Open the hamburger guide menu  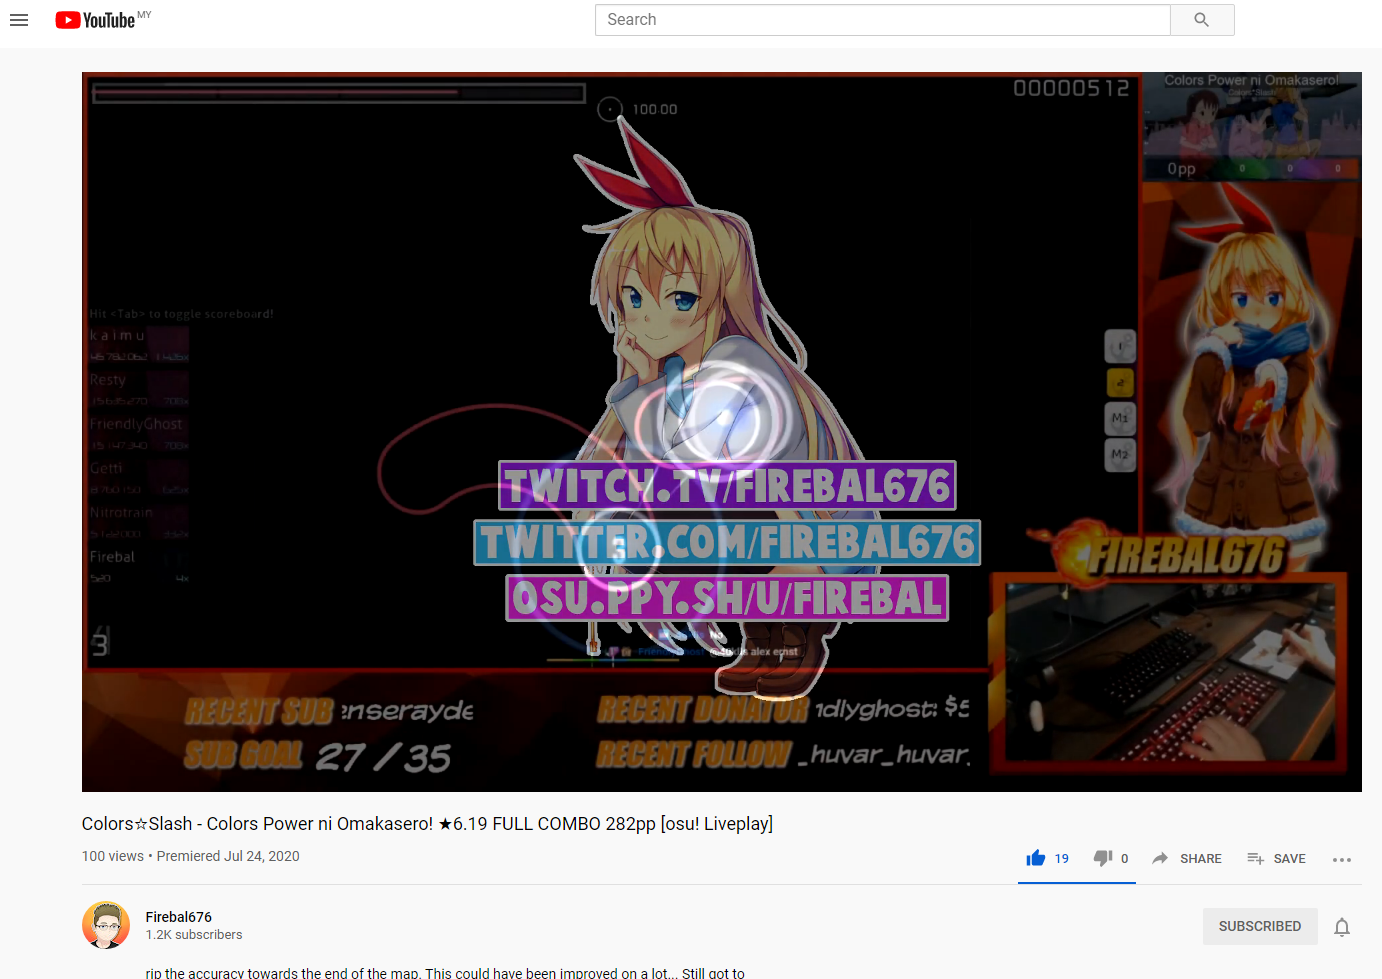coord(19,20)
